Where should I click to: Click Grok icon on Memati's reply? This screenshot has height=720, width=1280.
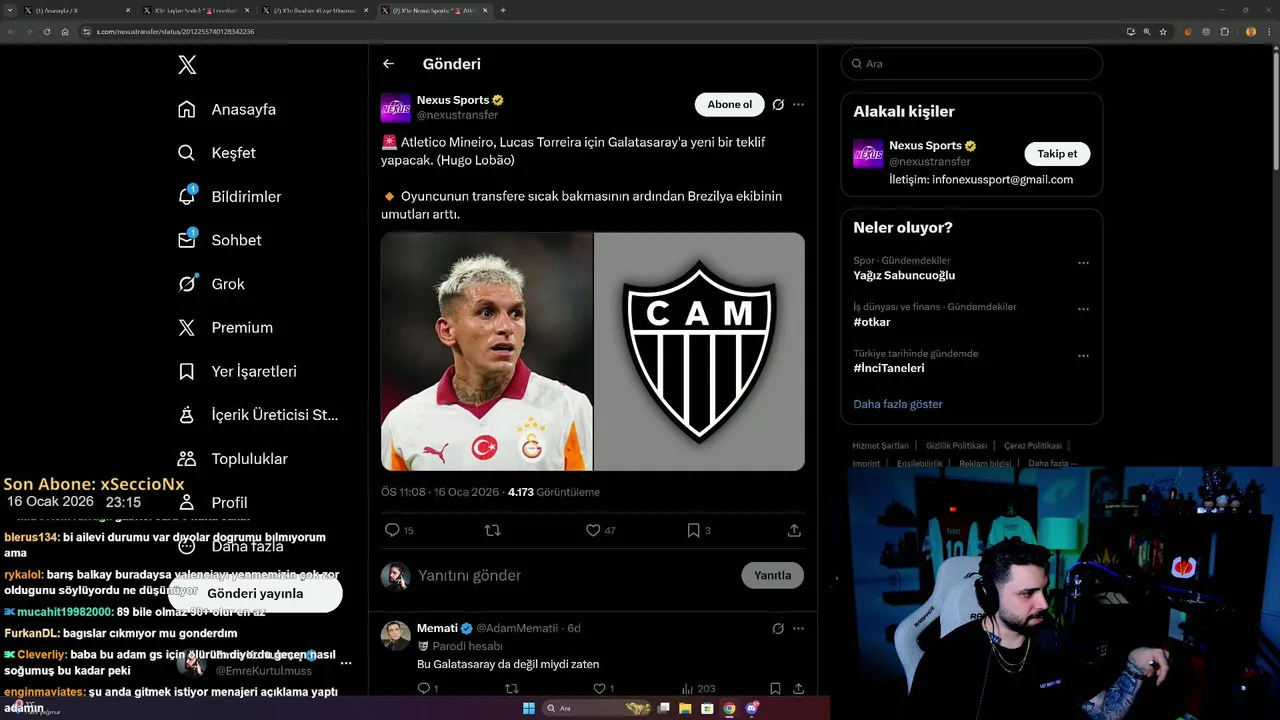click(778, 628)
